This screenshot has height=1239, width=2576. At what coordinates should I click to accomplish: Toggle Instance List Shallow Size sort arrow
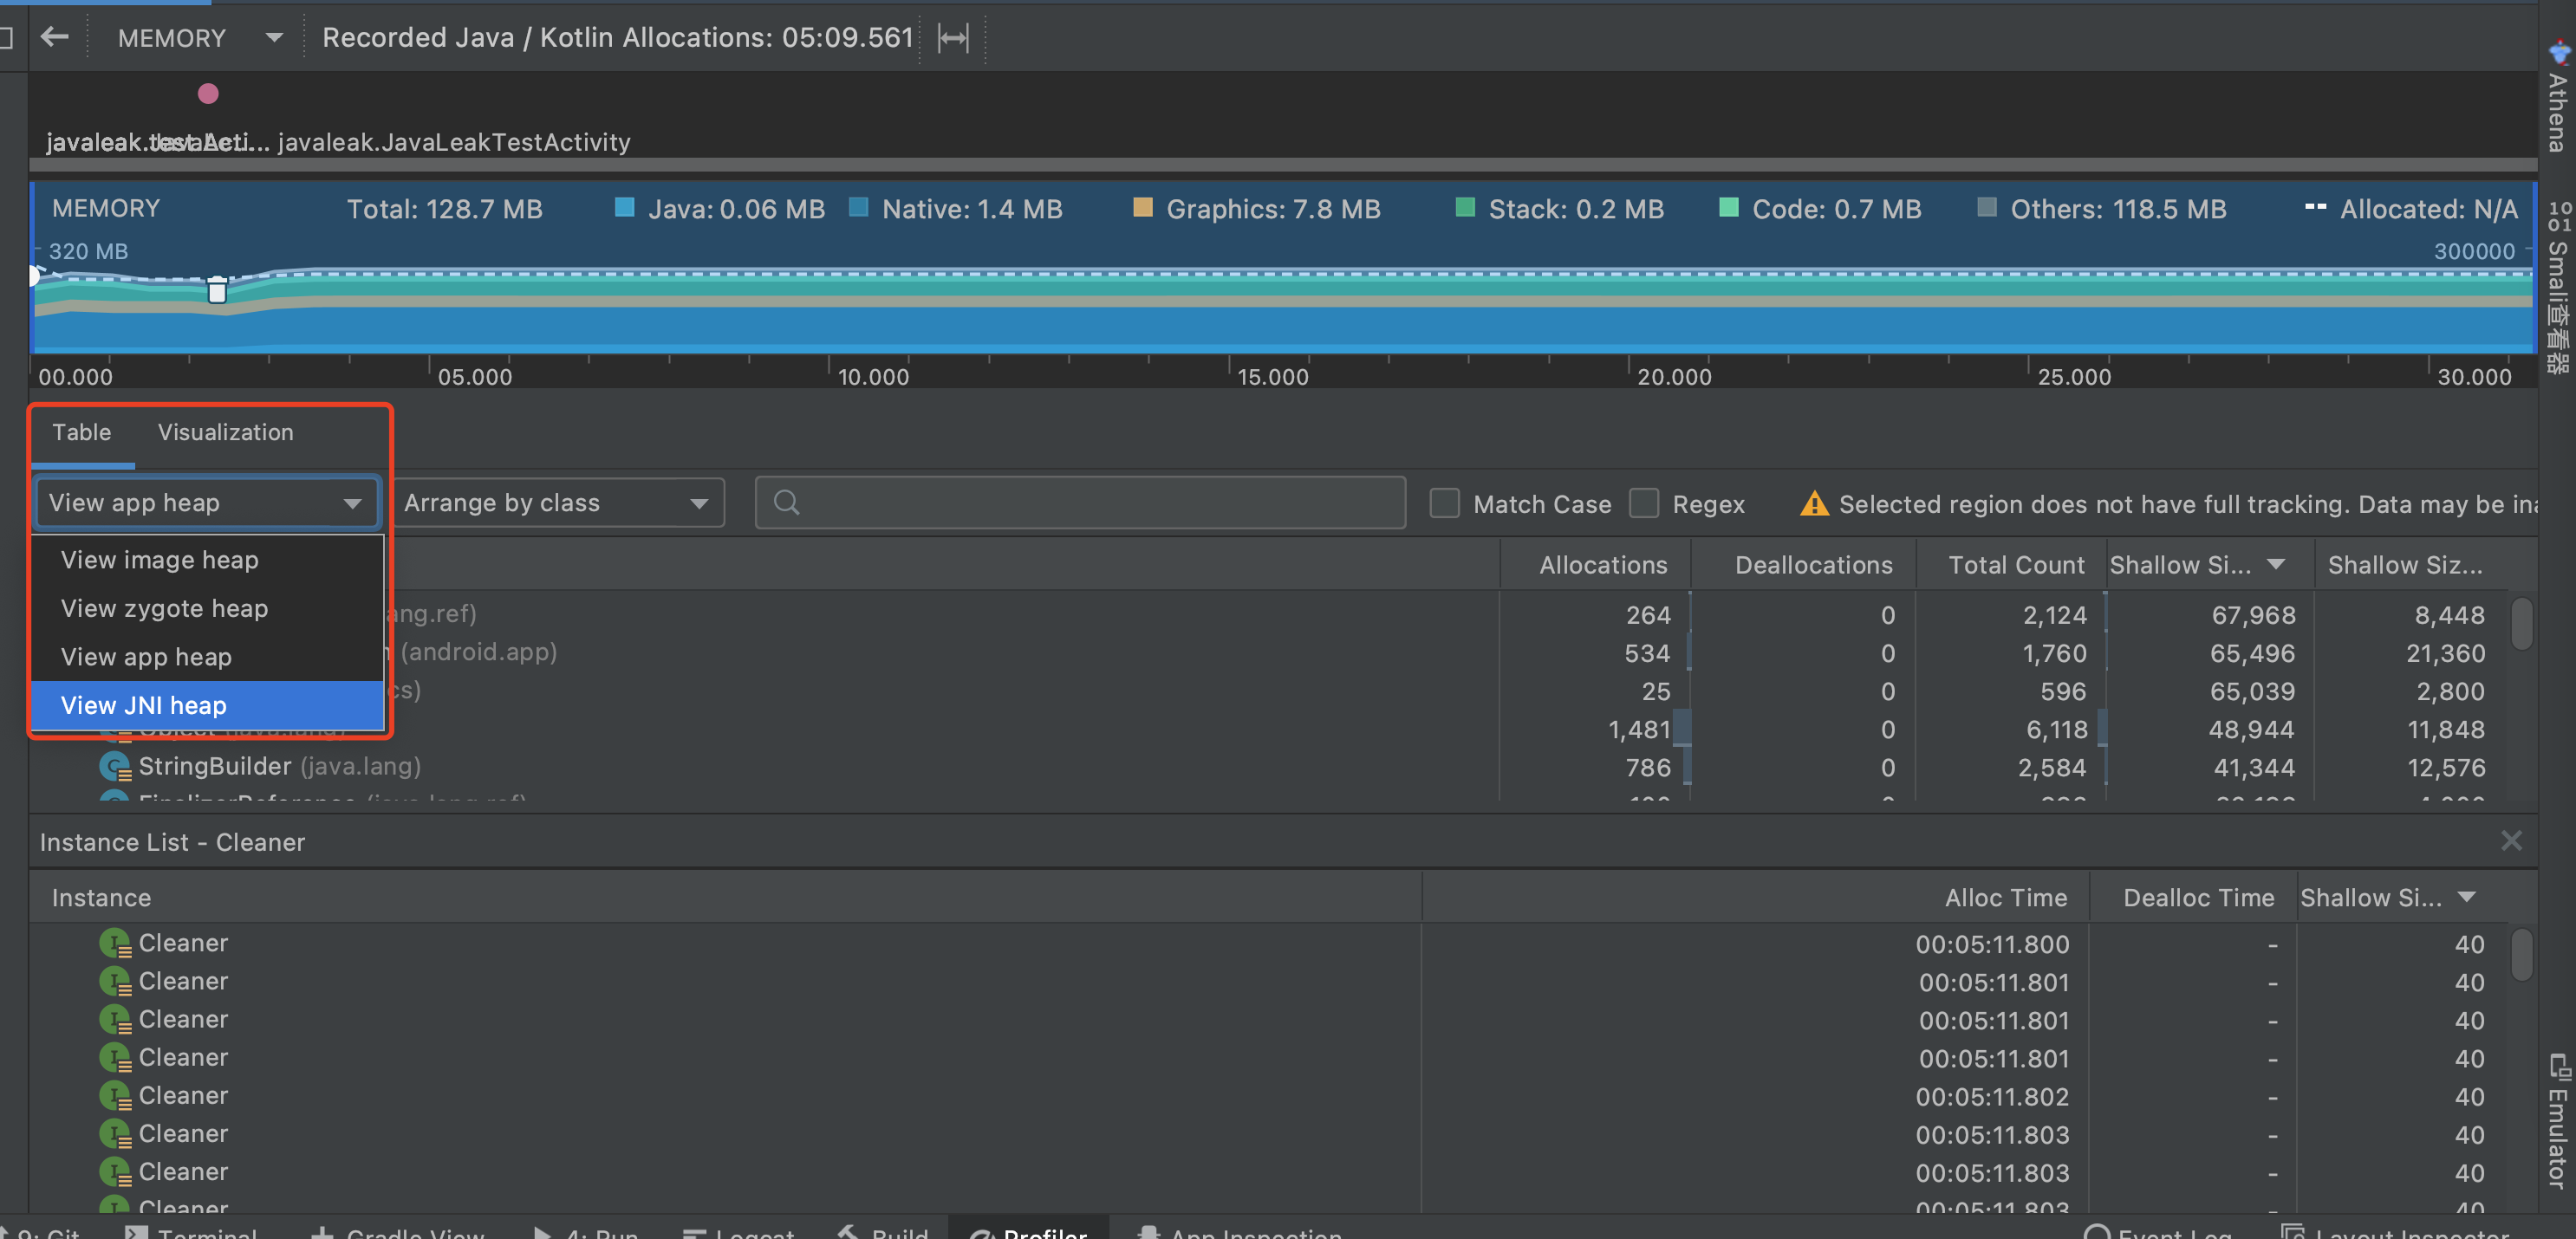pos(2466,897)
